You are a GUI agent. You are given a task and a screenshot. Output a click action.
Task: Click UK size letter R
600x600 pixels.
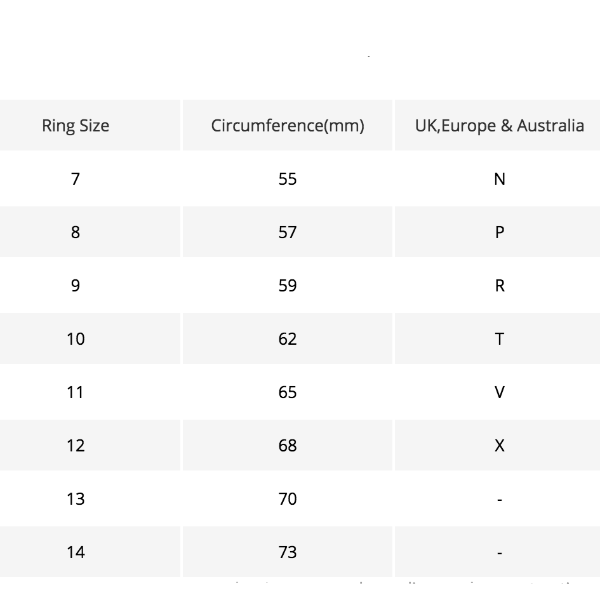click(x=500, y=285)
